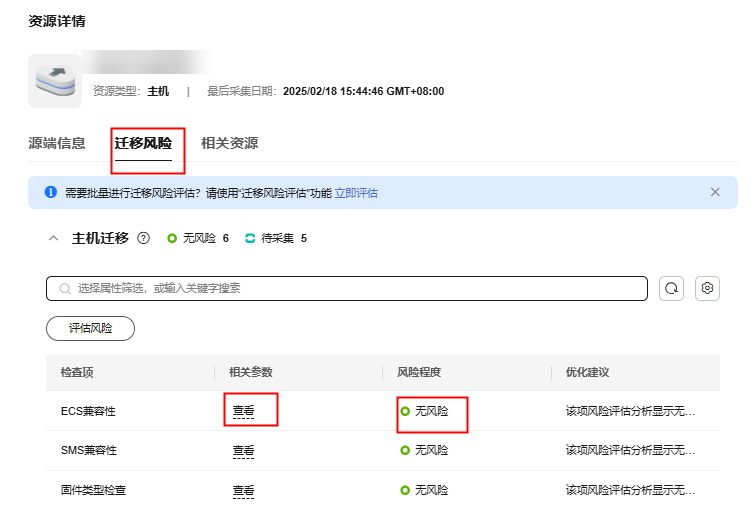This screenshot has width=750, height=510.
Task: Click the 风险程度 column header
Action: (419, 372)
